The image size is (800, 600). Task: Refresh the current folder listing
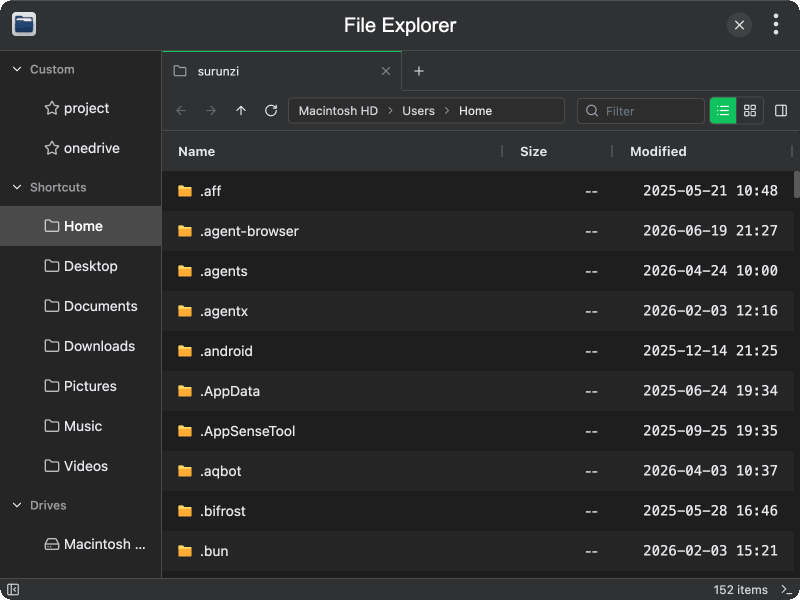click(271, 111)
